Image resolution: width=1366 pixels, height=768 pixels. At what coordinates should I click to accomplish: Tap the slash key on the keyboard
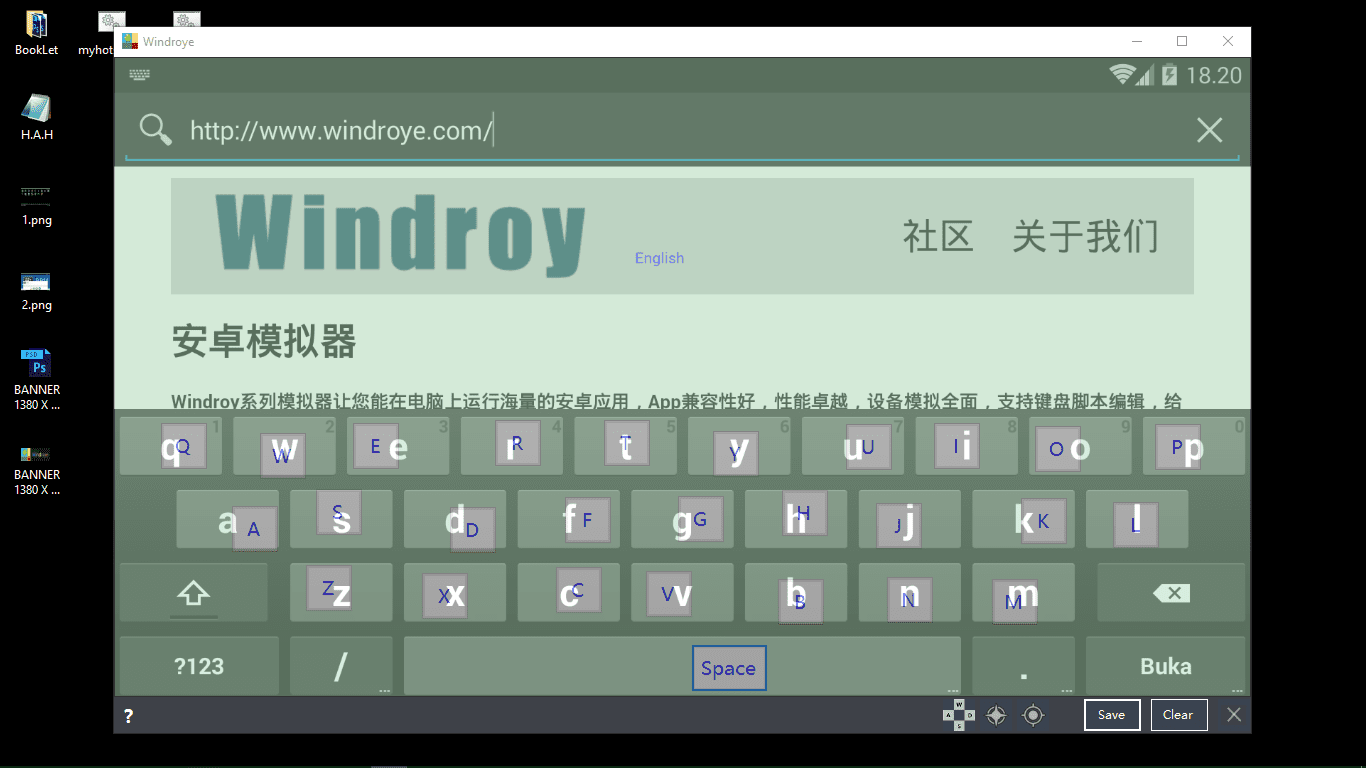(x=341, y=666)
